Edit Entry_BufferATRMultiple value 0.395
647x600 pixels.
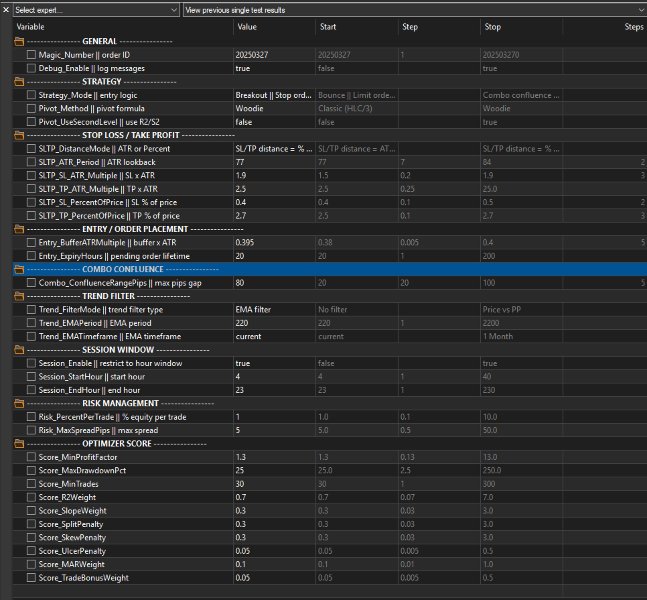pyautogui.click(x=274, y=243)
